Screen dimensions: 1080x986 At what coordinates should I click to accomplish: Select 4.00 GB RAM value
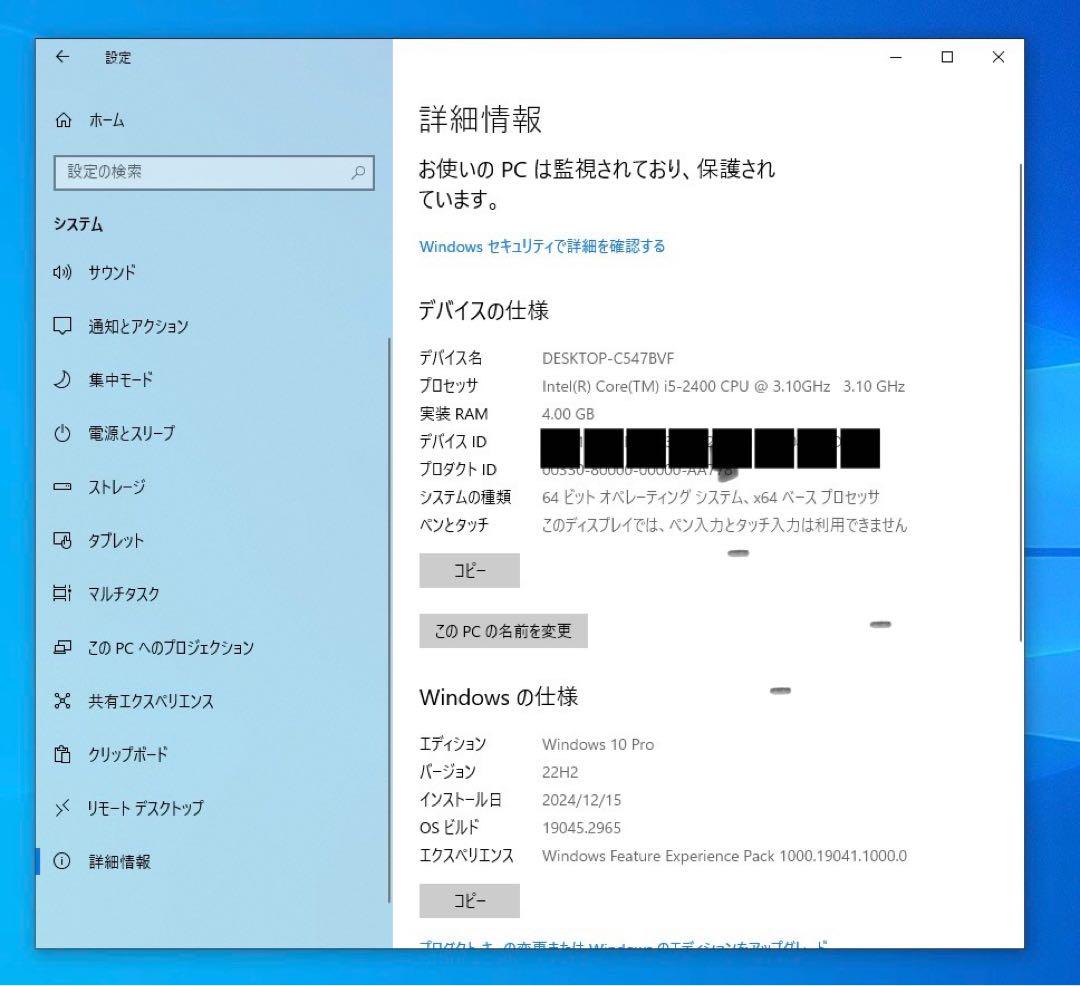coord(568,414)
